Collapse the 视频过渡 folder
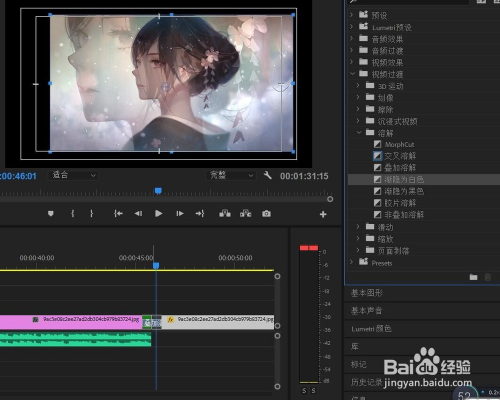Viewport: 500px width, 400px height. 352,74
